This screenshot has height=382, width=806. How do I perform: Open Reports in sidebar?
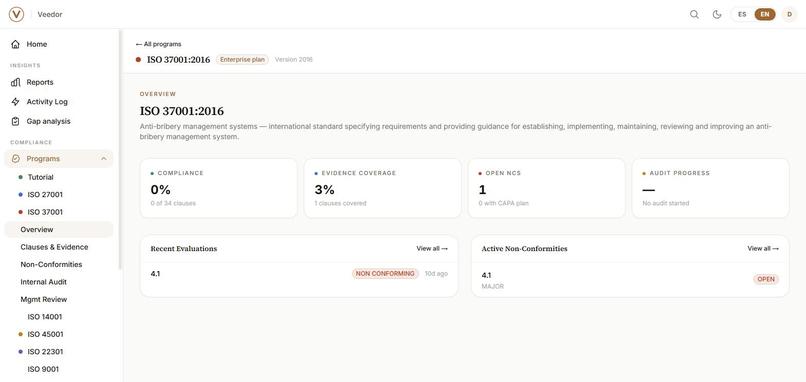point(59,82)
